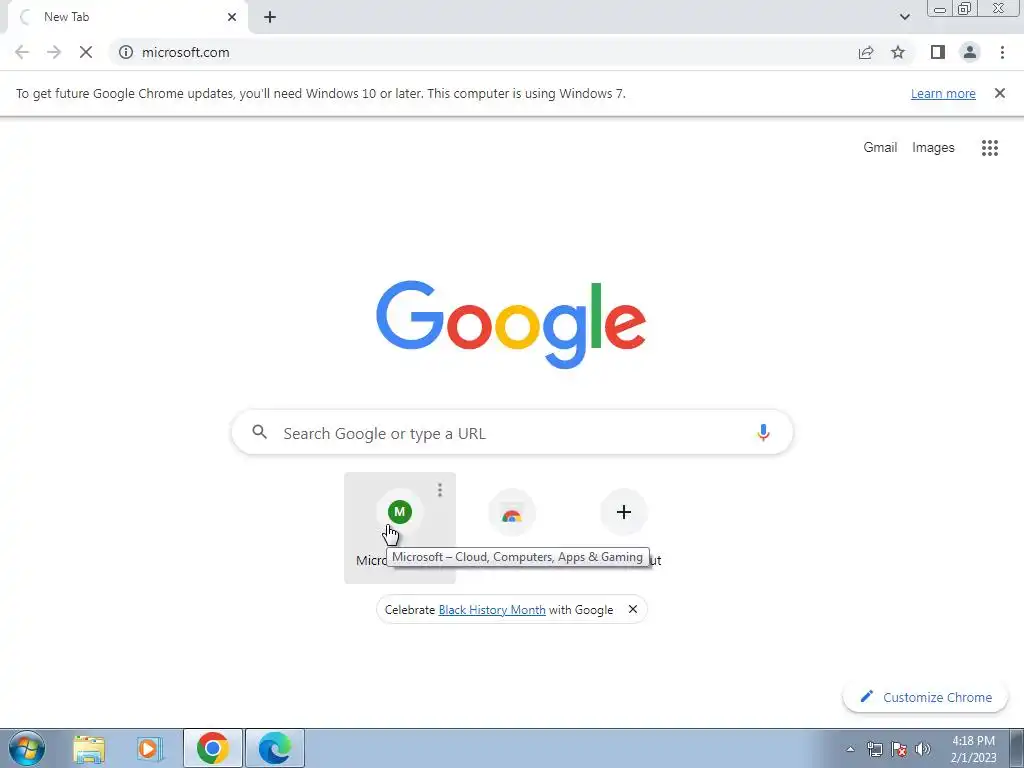
Task: View site information icon beside microsoft.com
Action: (126, 52)
